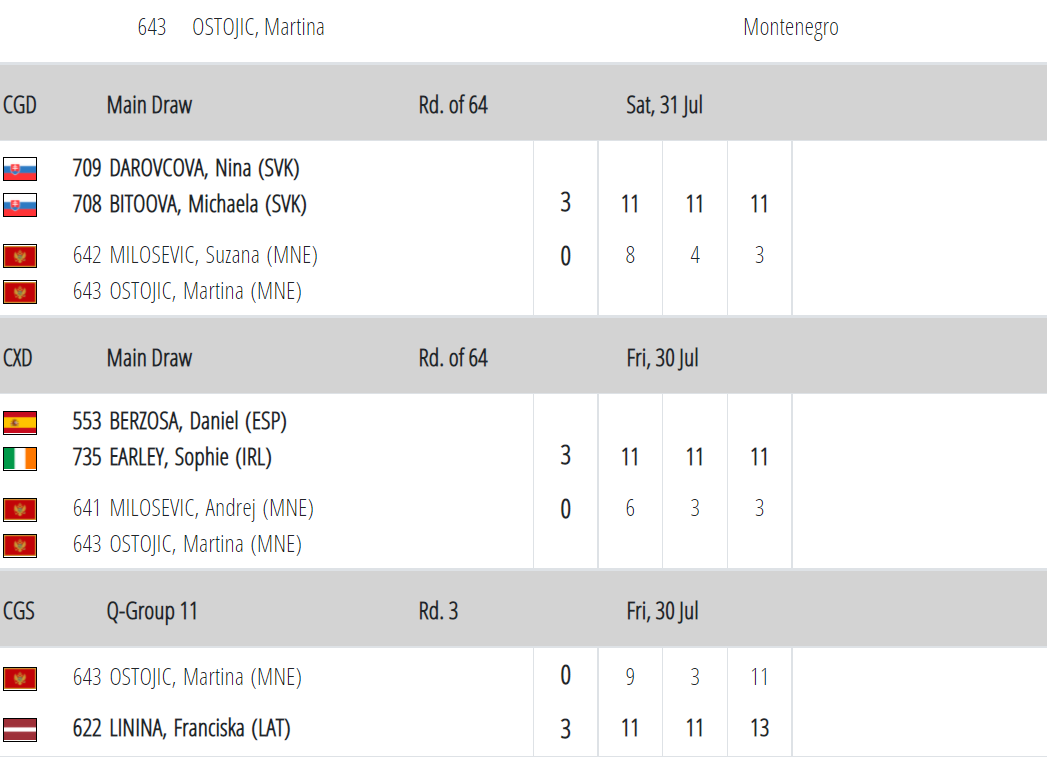The height and width of the screenshot is (757, 1047).
Task: Click the Montenegro flag beside MILOSEVIC, Andrej
Action: [20, 509]
